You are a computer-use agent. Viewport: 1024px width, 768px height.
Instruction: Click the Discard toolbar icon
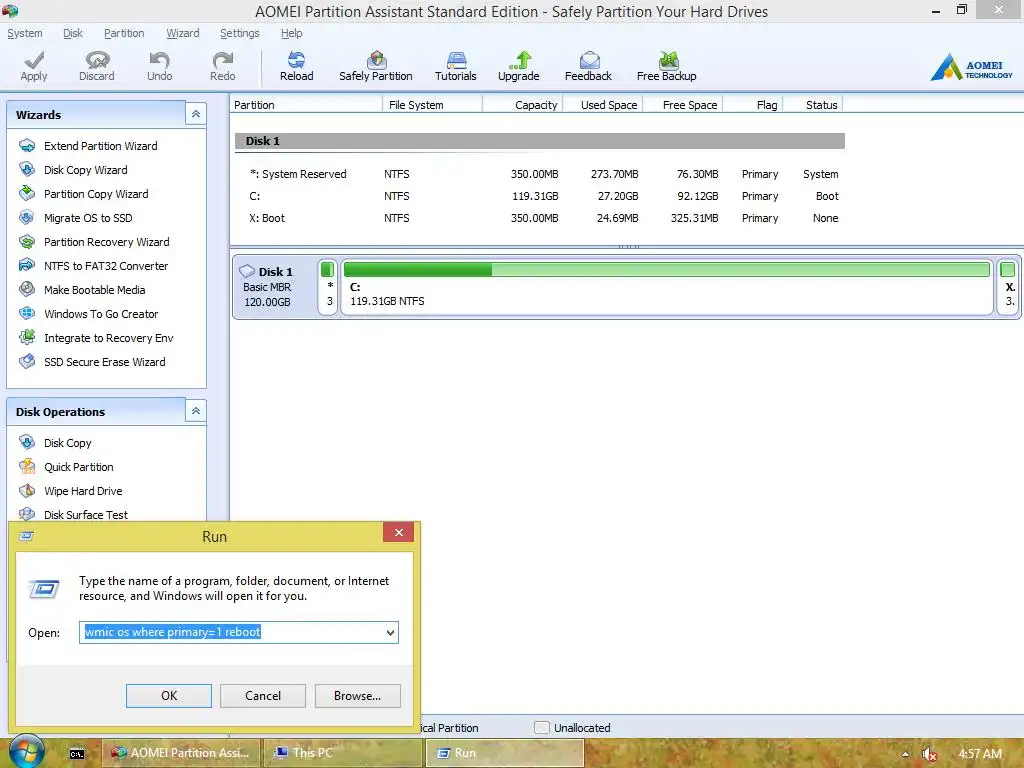pyautogui.click(x=97, y=67)
